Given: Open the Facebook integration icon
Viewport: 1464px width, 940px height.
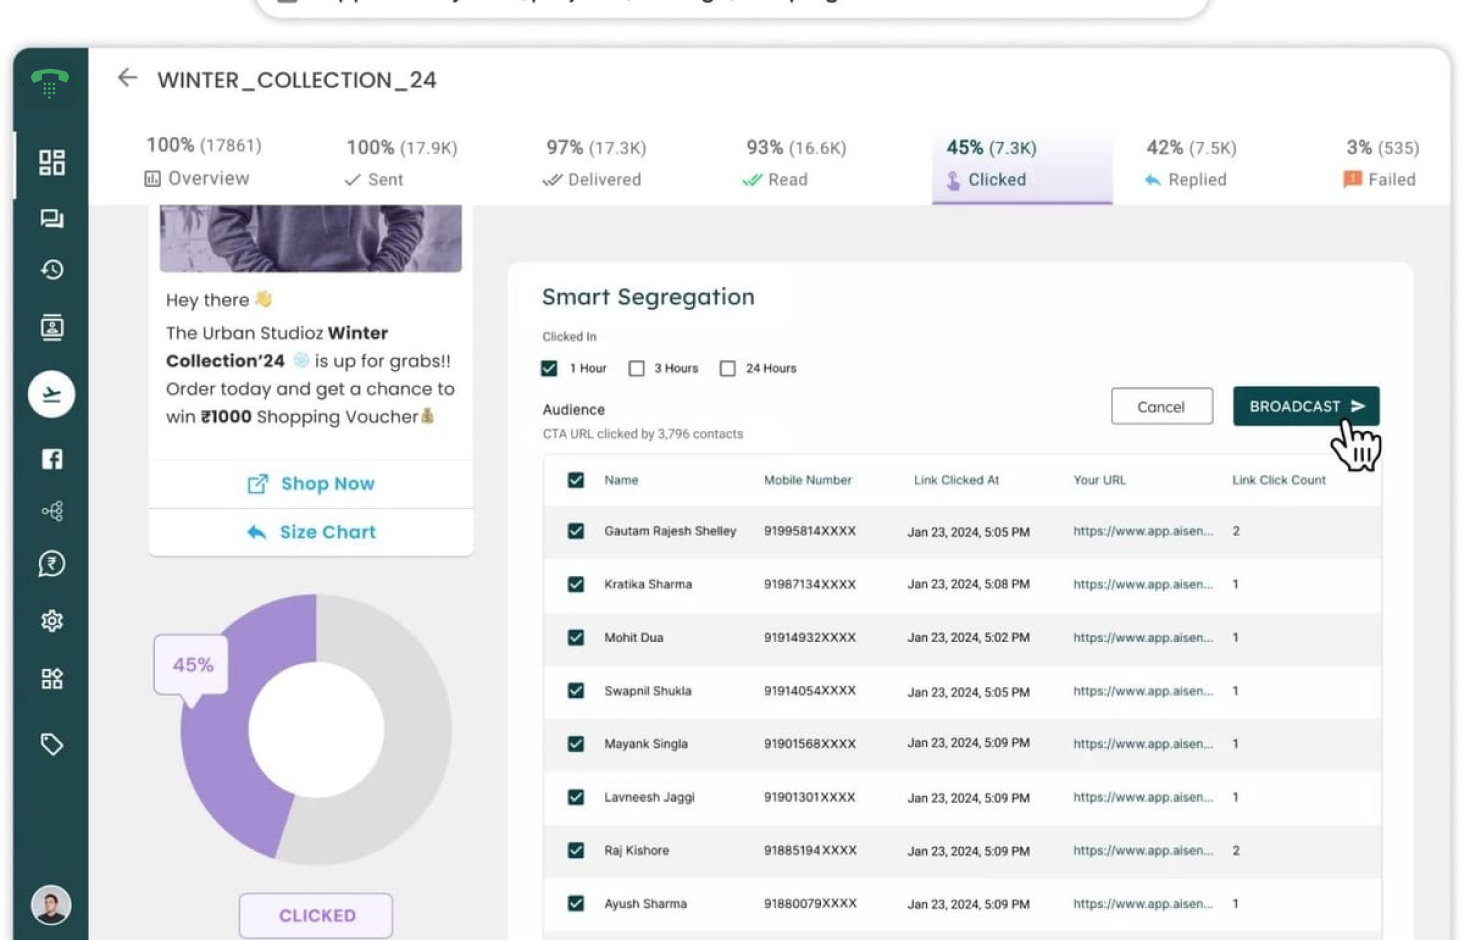Looking at the screenshot, I should tap(51, 459).
